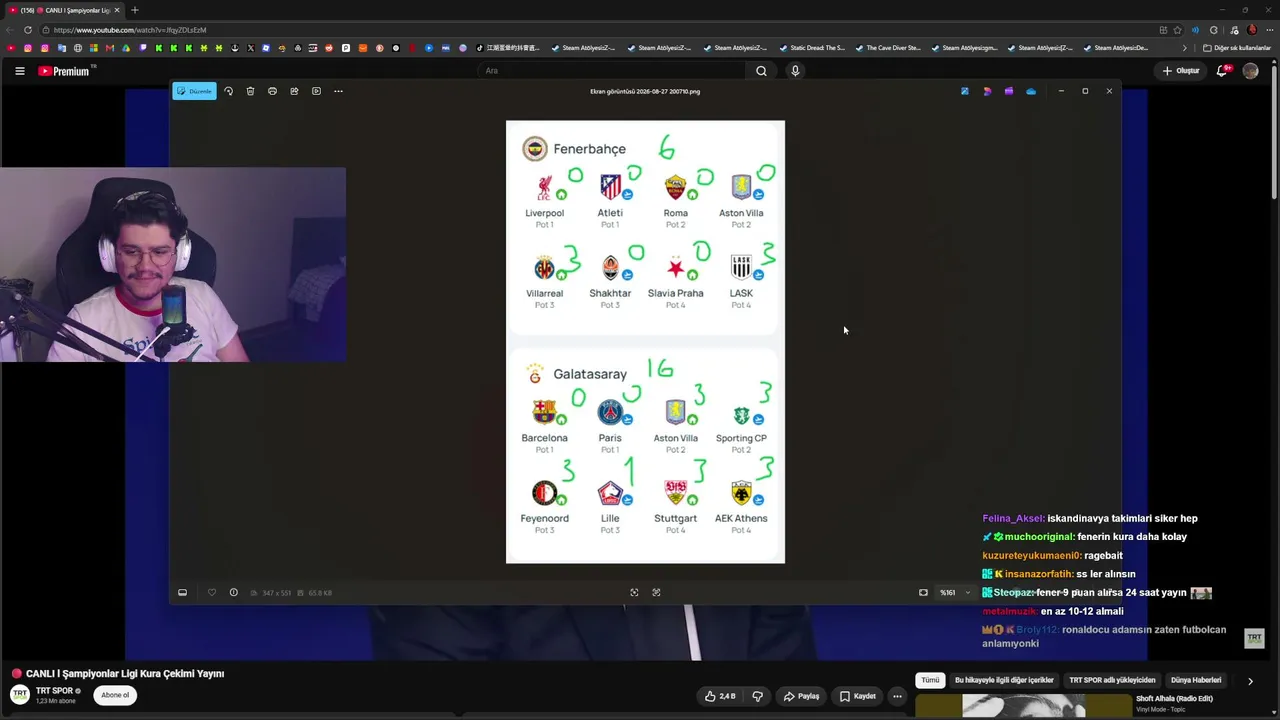Toggle the filmstrip at Photos bottom-left
This screenshot has height=720, width=1280.
click(x=182, y=592)
